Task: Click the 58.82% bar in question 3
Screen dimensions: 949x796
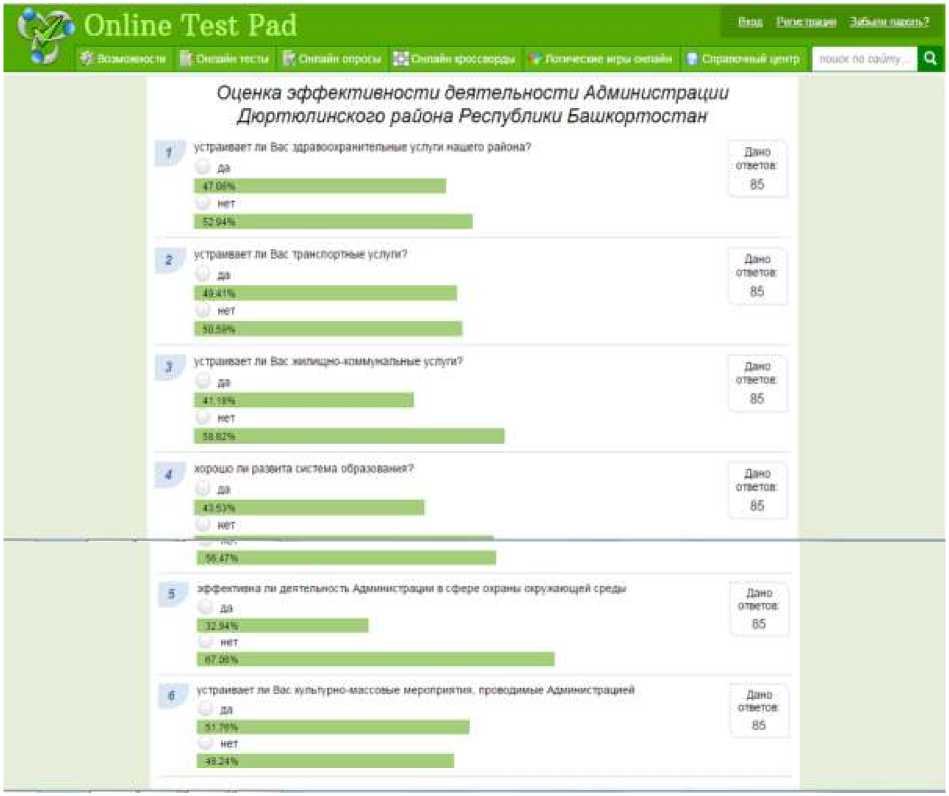Action: [x=349, y=436]
